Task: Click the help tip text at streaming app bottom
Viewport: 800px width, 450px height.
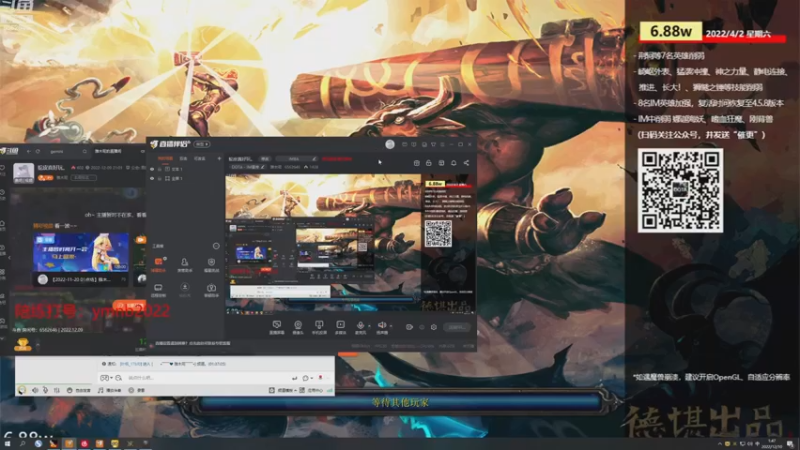Action: click(x=192, y=343)
